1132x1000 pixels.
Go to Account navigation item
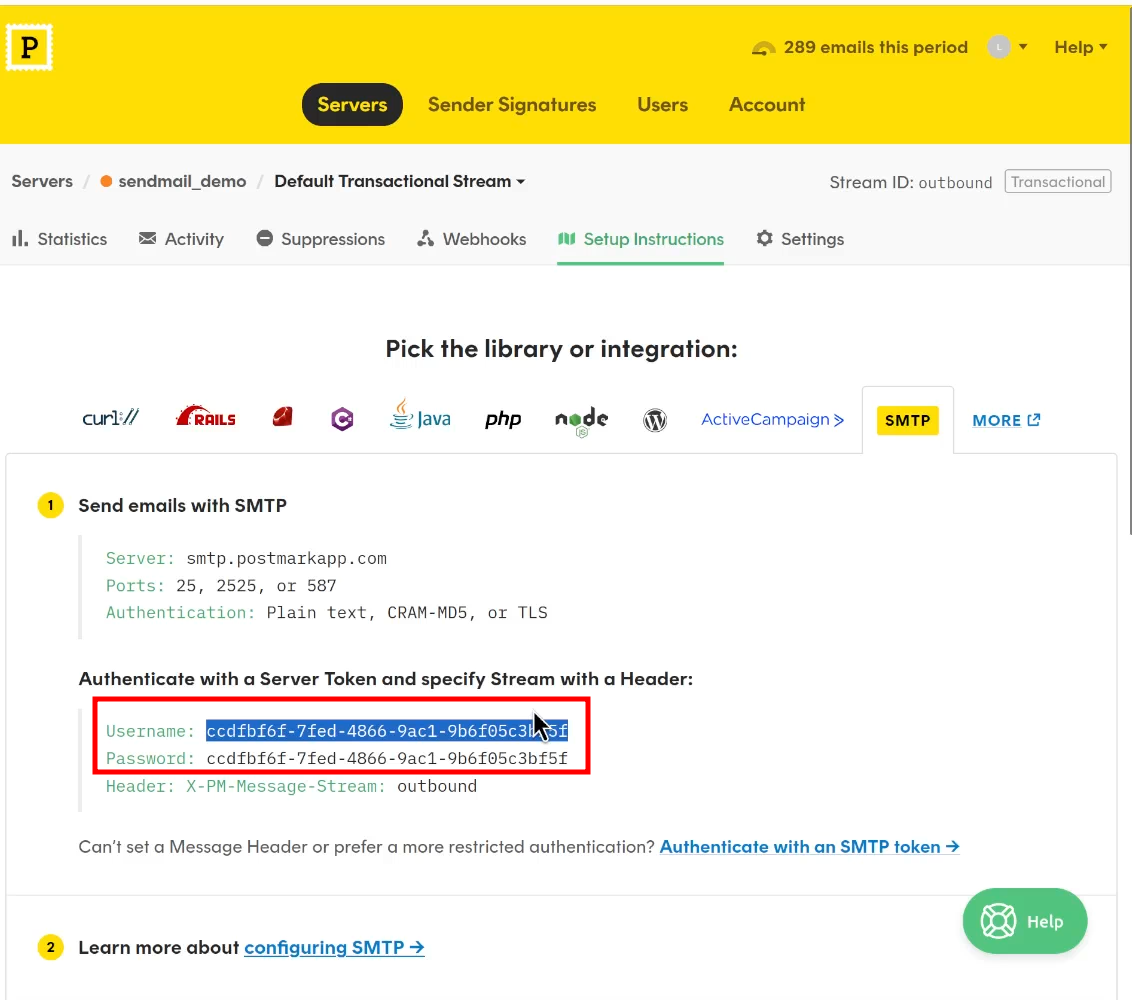(767, 105)
